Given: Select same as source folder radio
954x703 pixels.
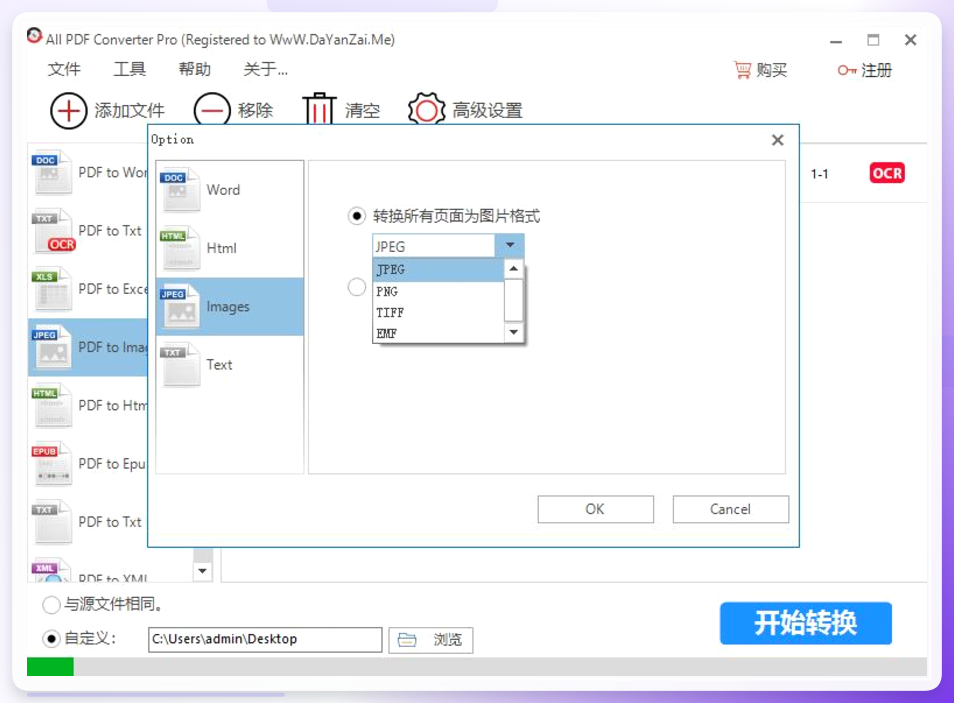Looking at the screenshot, I should (x=51, y=604).
